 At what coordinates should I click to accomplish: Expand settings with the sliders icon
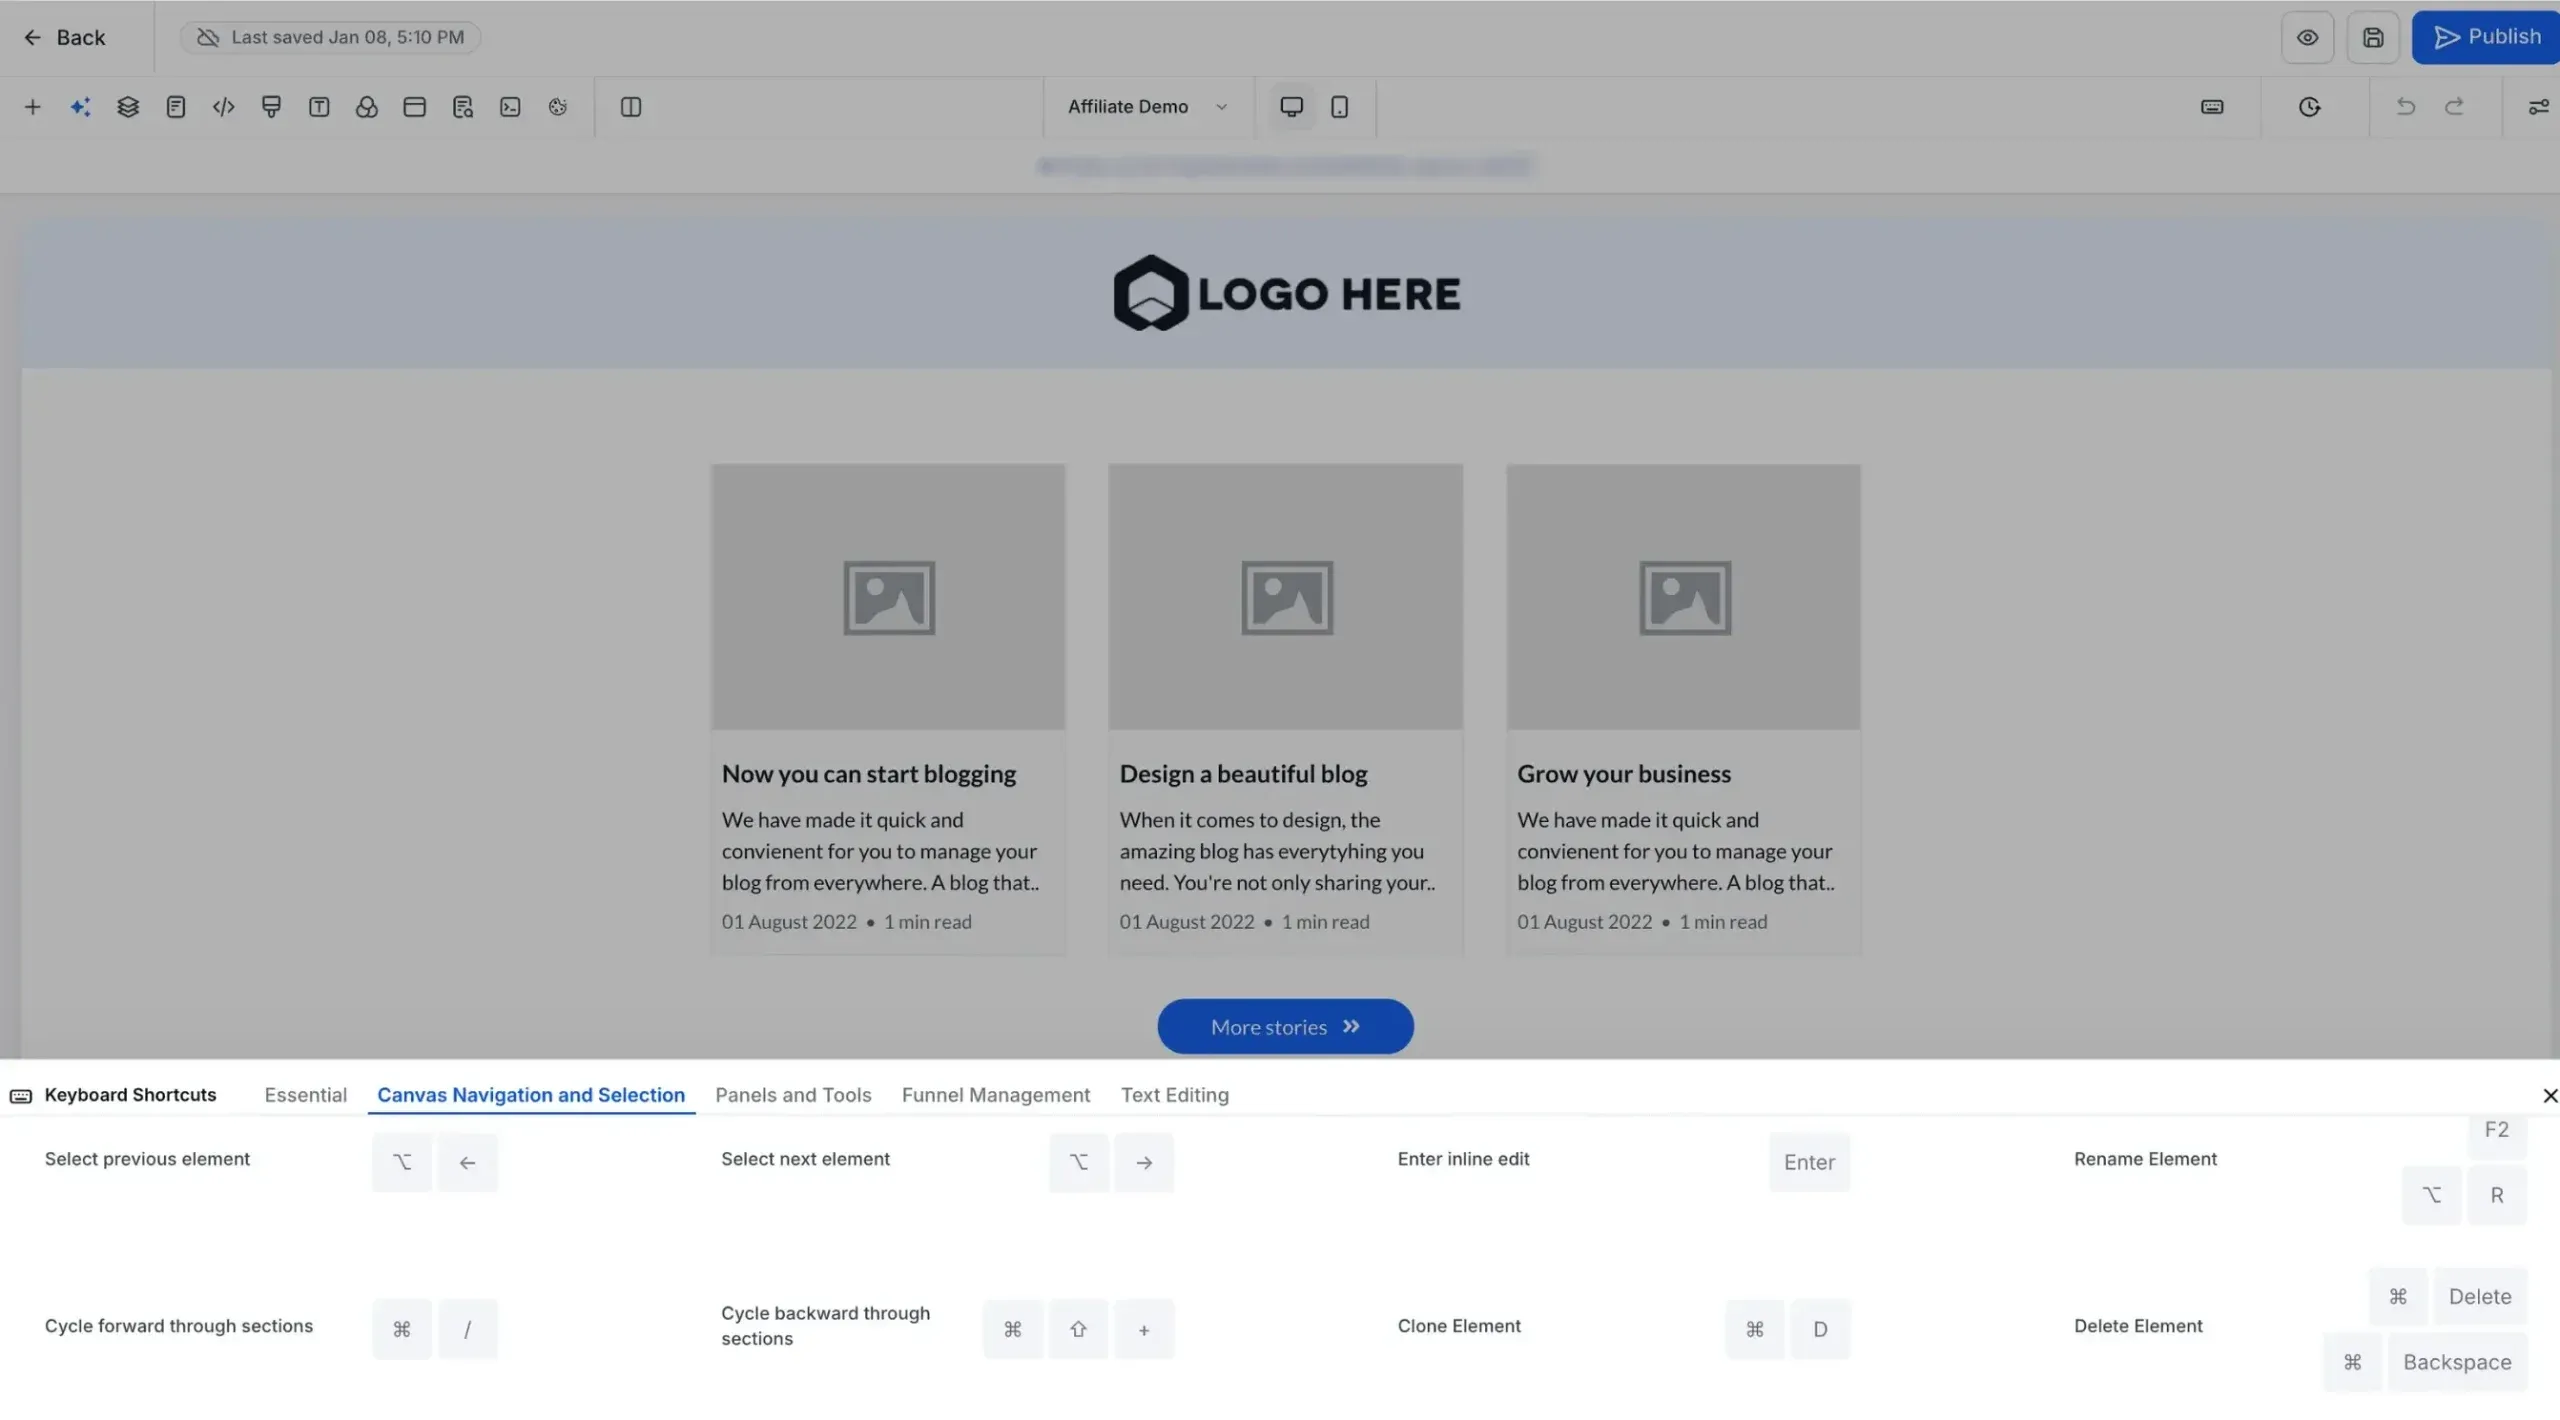click(x=2539, y=106)
